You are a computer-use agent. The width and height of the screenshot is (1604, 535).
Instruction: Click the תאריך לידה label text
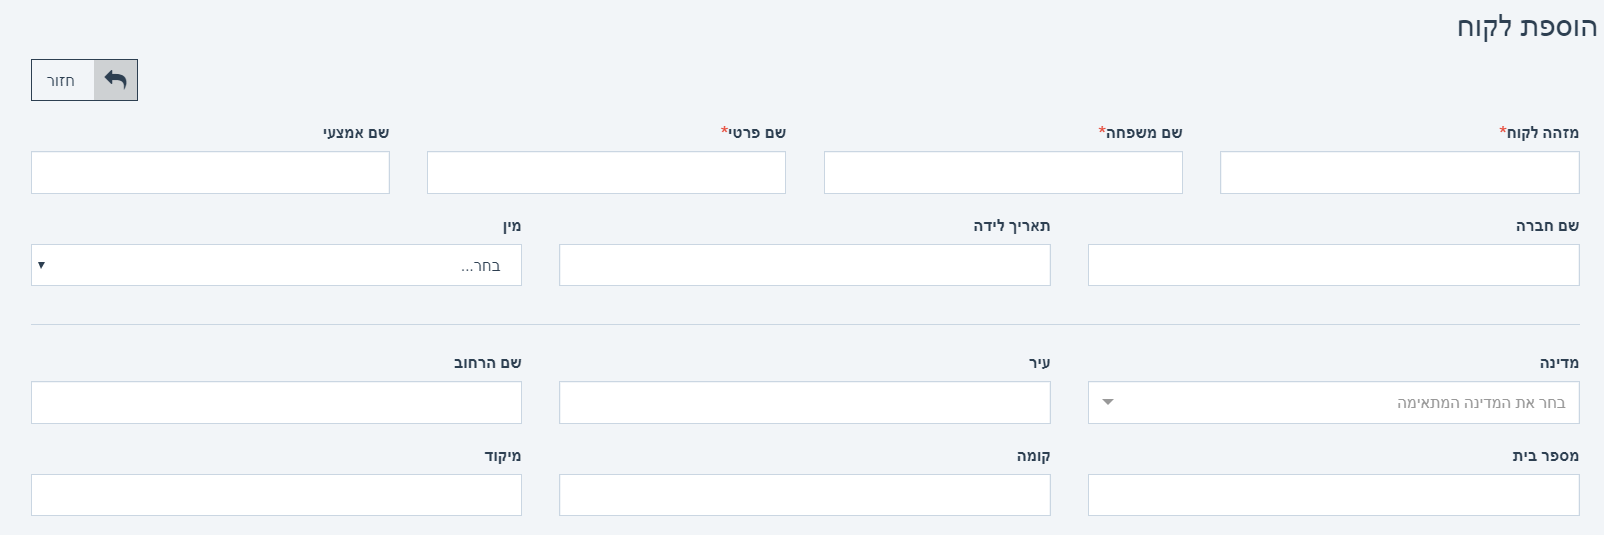point(1012,226)
